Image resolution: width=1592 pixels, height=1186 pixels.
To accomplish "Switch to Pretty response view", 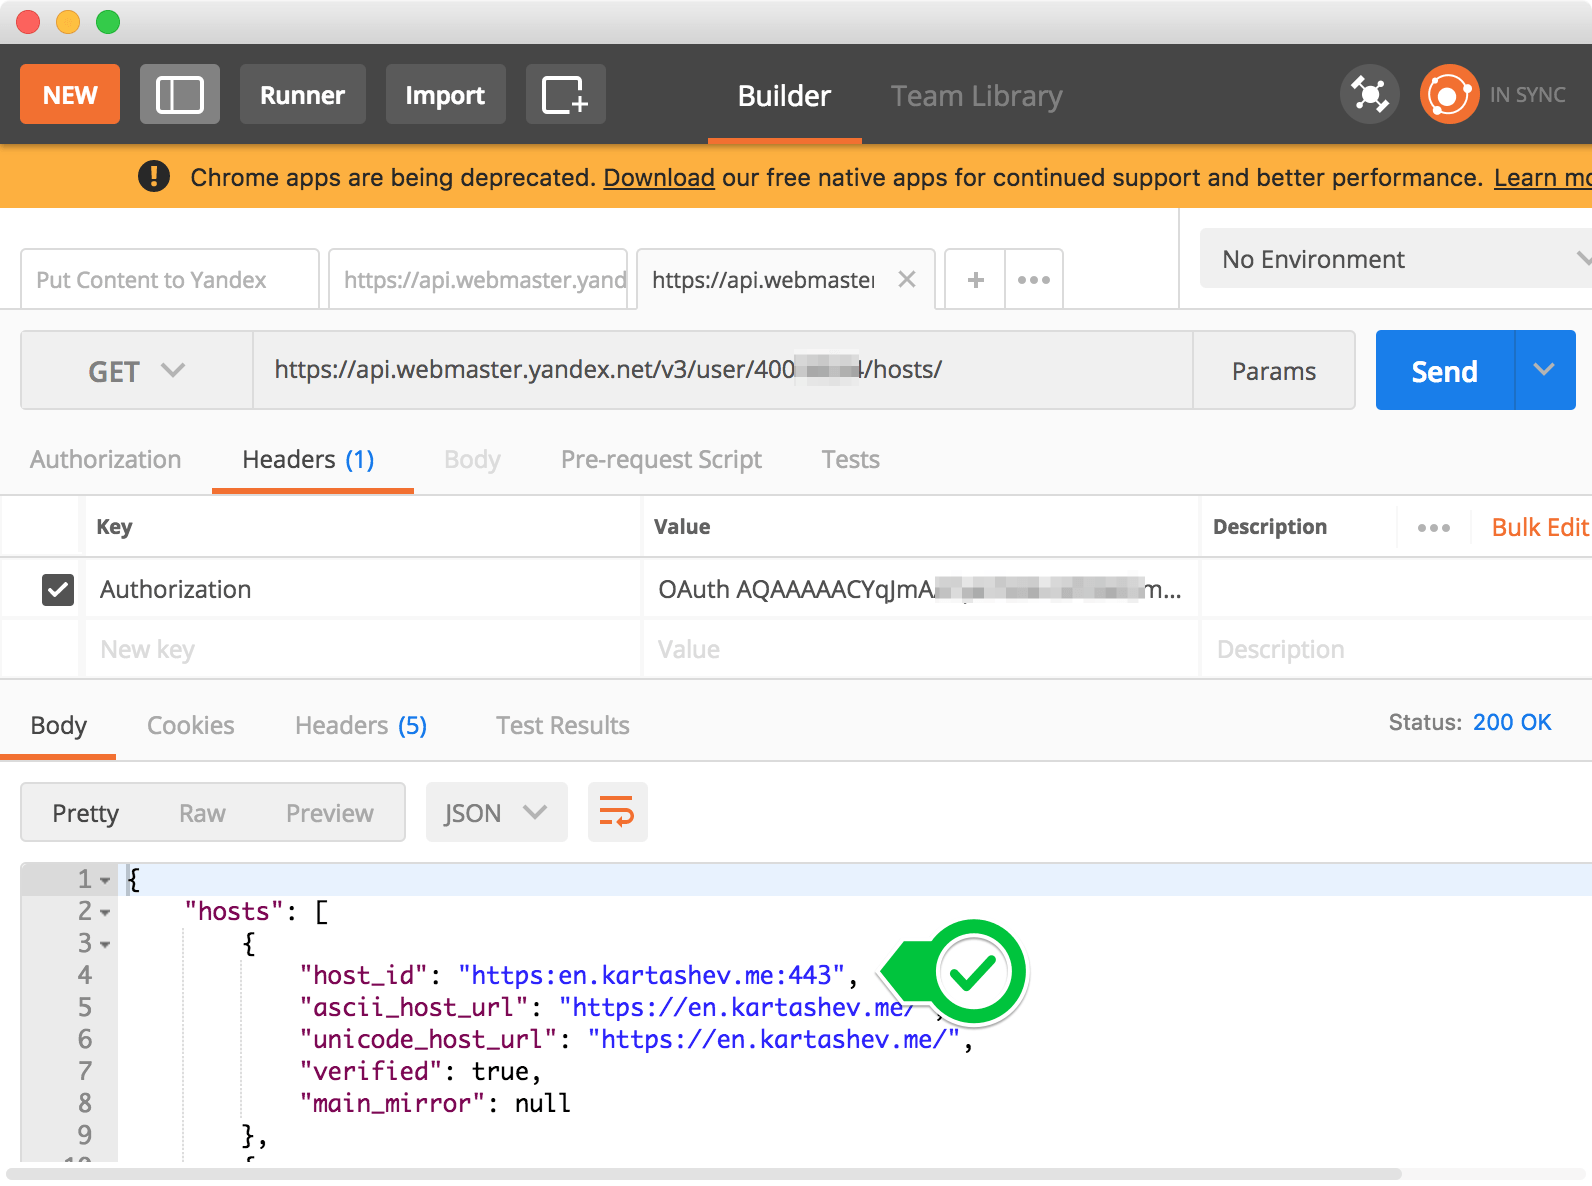I will coord(86,813).
